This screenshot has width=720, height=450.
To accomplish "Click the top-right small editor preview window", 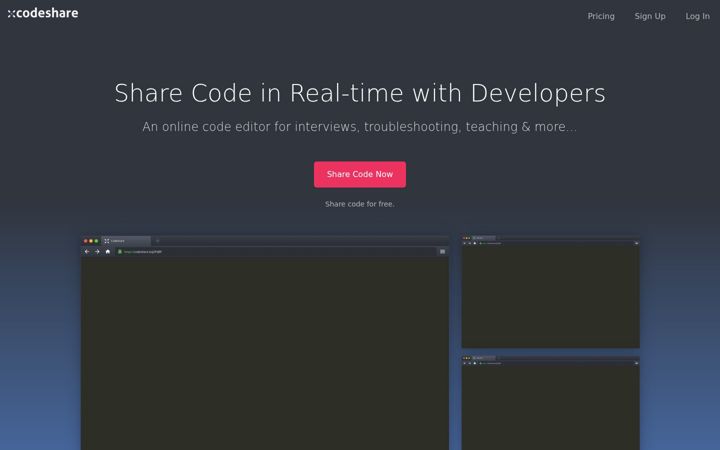I will point(550,292).
